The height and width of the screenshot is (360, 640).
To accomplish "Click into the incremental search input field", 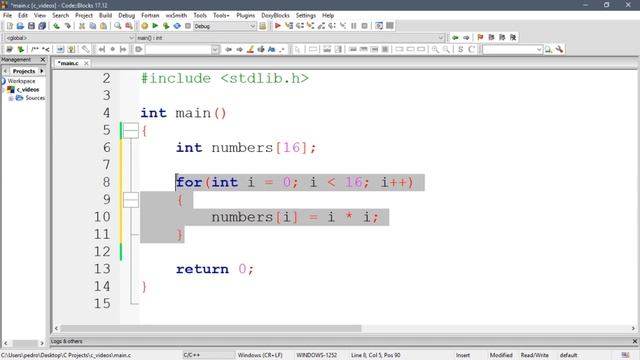I will (178, 49).
